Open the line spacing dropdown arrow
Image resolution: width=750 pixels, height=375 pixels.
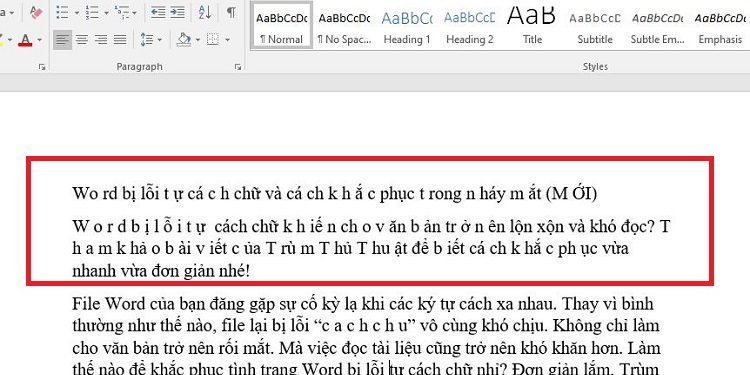click(159, 40)
